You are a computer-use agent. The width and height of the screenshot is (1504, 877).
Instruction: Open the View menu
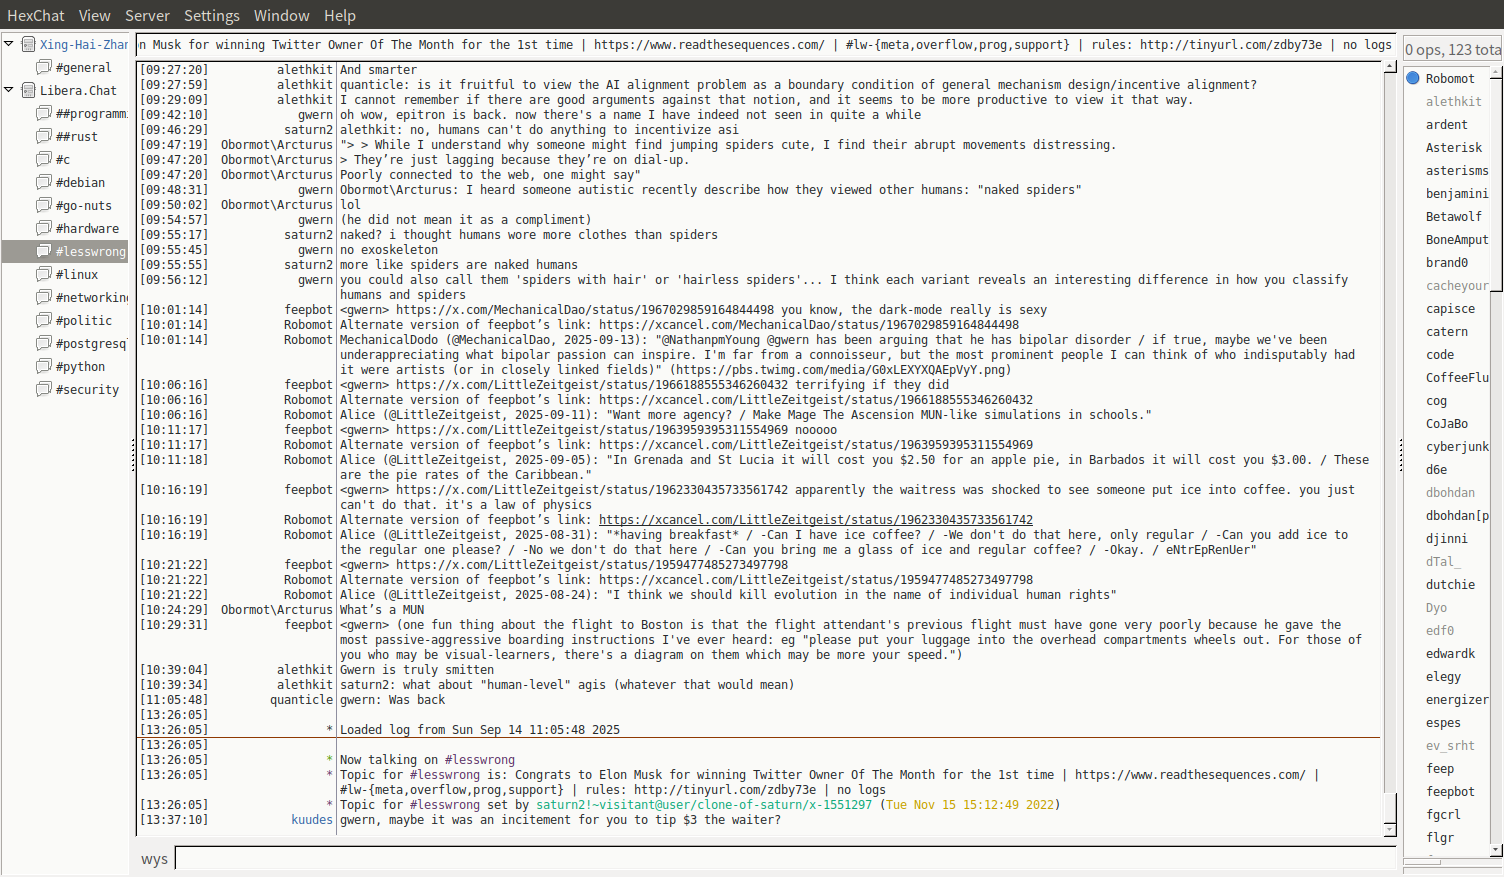tap(95, 15)
